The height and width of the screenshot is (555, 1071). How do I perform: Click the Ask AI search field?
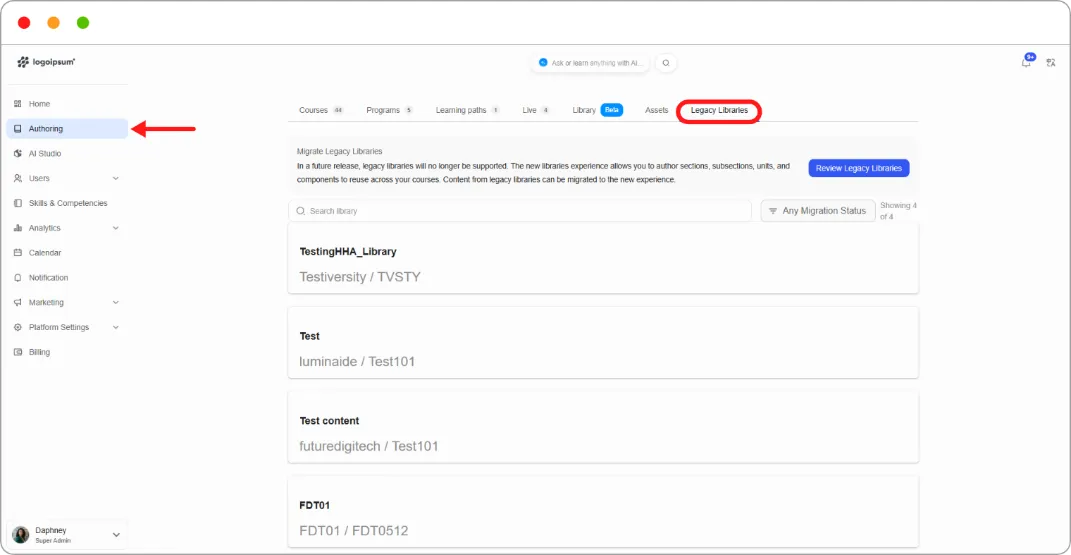(x=590, y=63)
